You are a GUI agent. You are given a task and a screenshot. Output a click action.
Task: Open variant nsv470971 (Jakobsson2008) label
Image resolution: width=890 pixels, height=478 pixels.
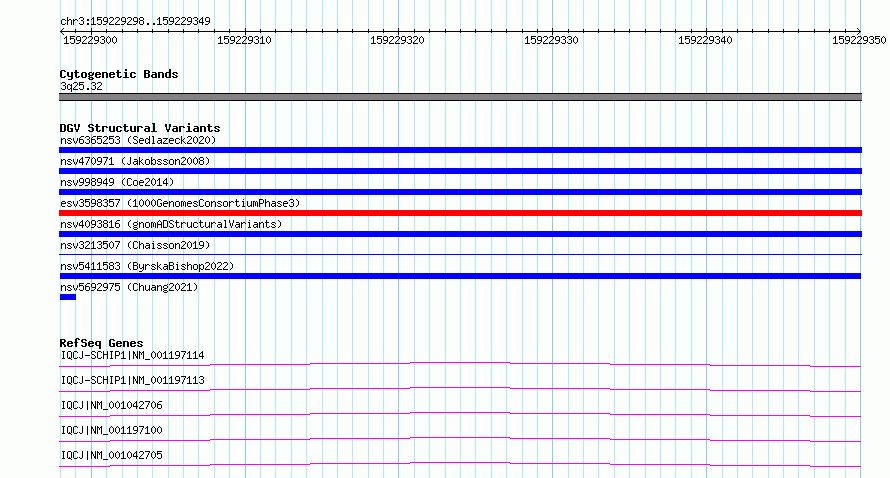point(135,161)
